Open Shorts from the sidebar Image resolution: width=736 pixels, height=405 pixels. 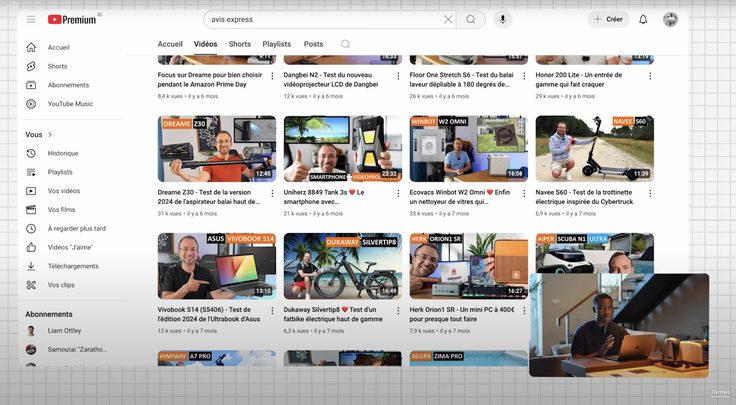57,66
